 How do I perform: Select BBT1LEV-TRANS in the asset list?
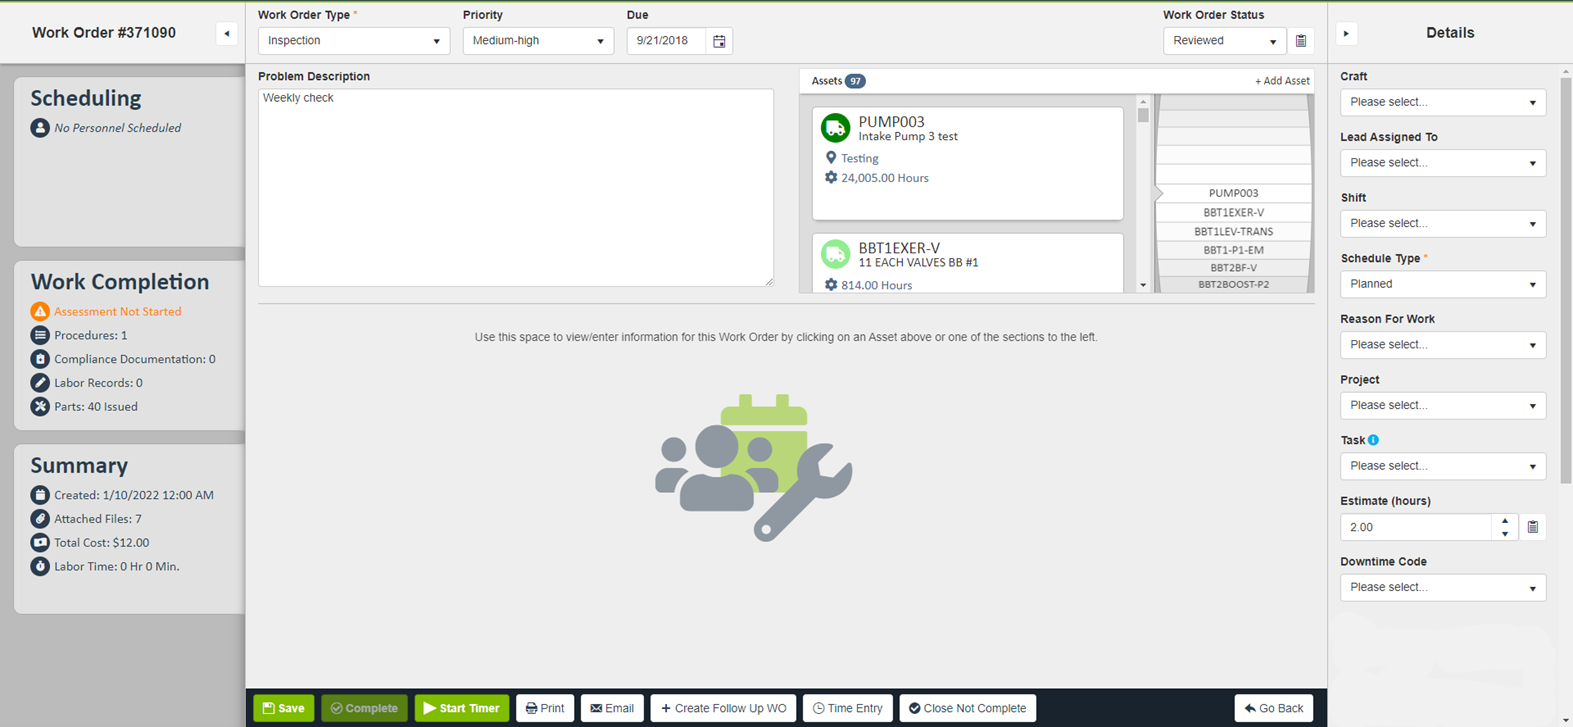point(1233,231)
